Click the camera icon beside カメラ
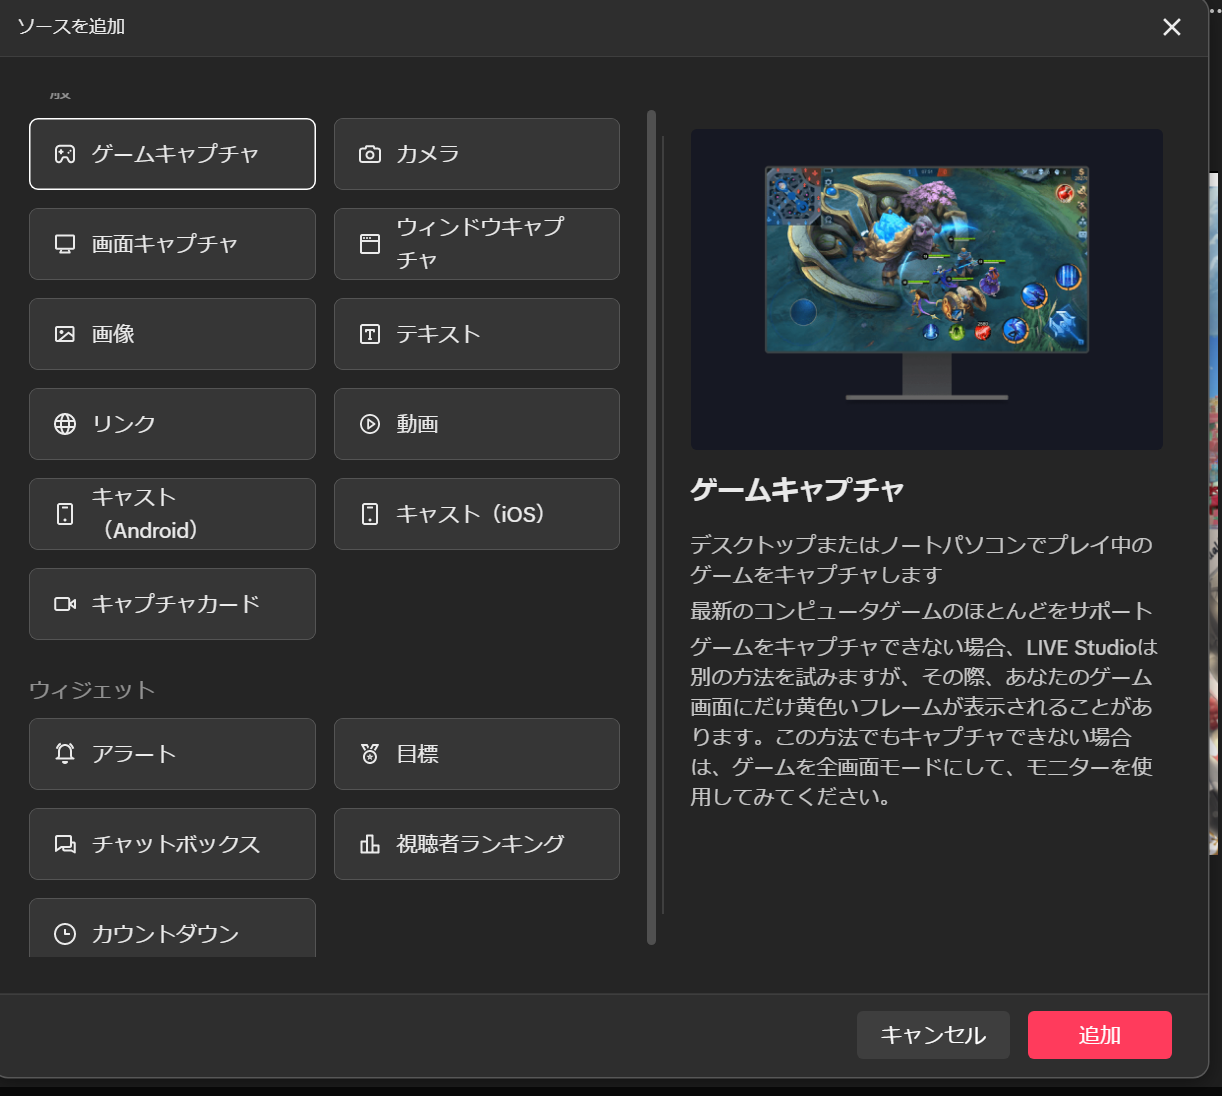The image size is (1222, 1096). tap(370, 154)
